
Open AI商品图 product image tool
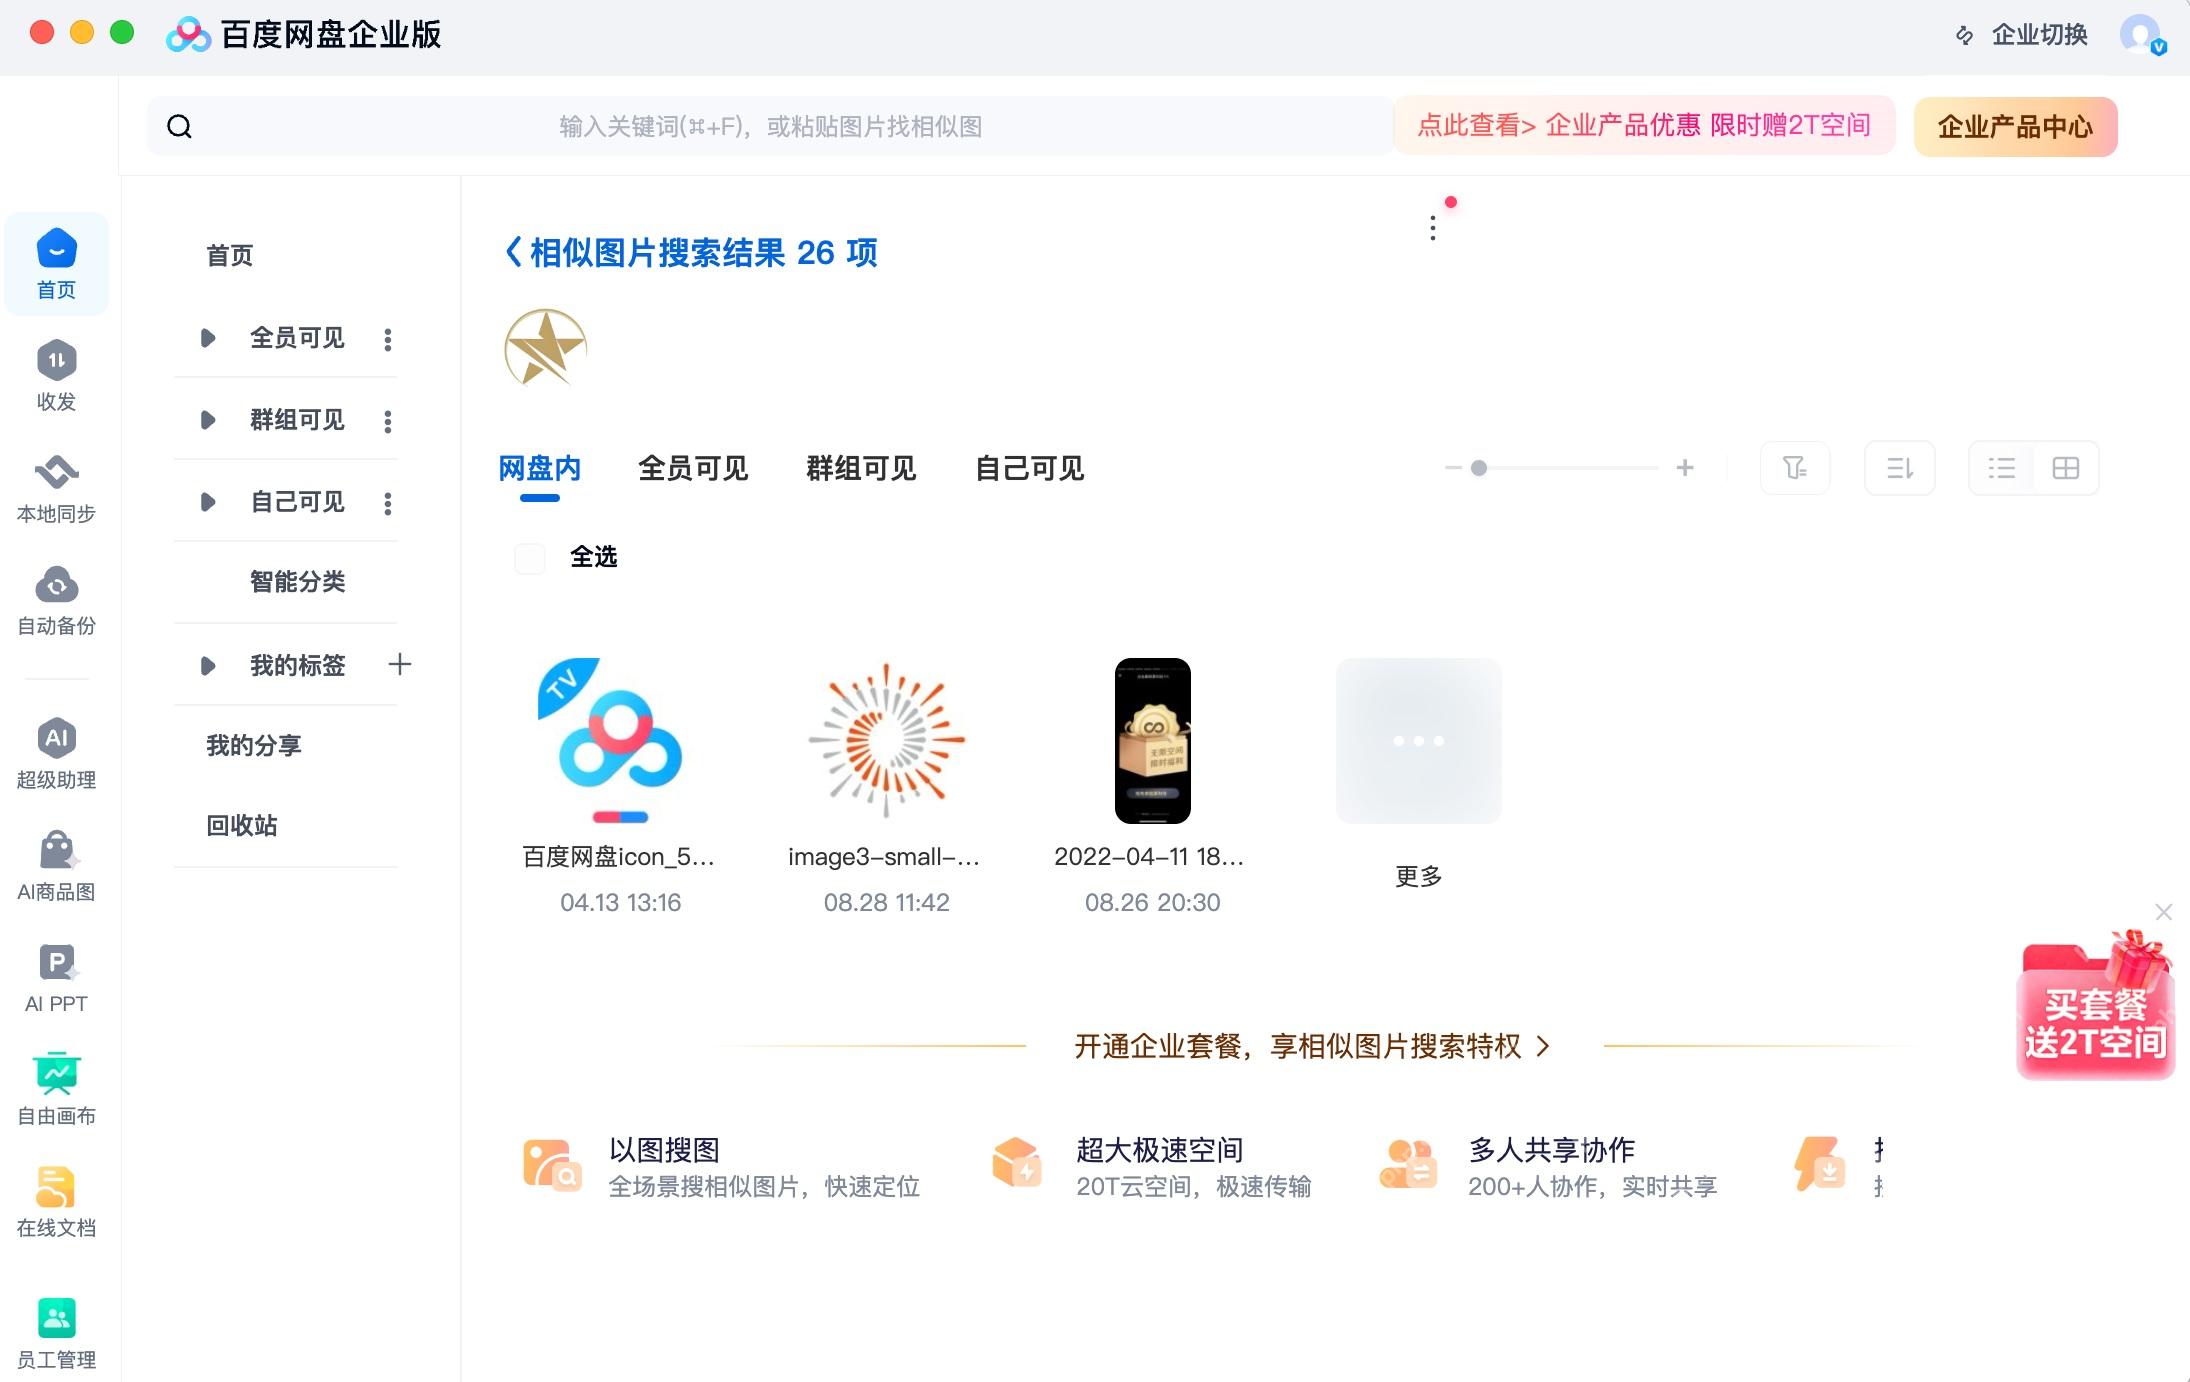point(56,866)
